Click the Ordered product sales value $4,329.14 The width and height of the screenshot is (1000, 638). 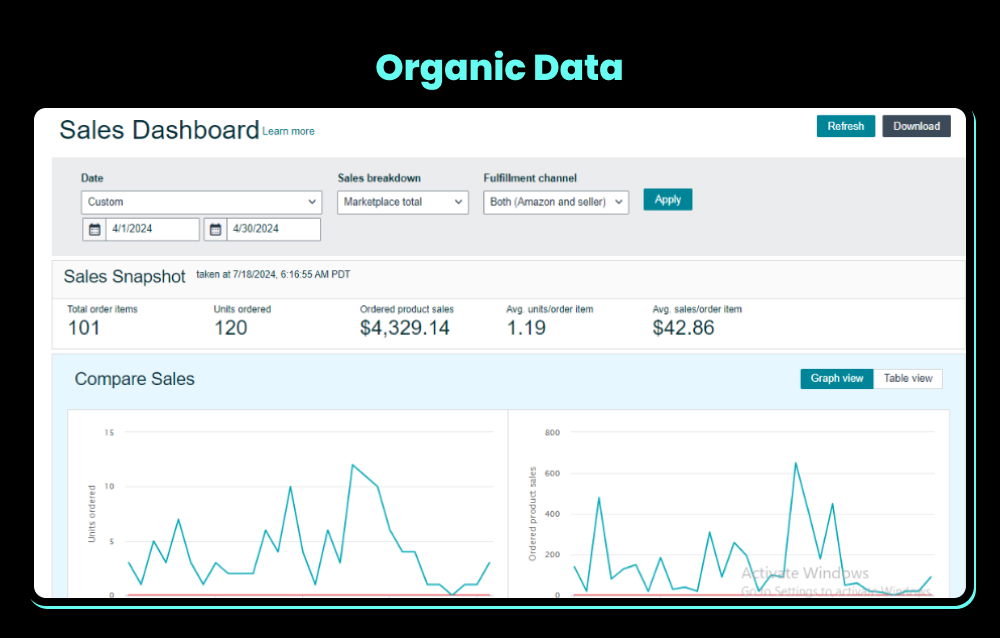(x=405, y=328)
